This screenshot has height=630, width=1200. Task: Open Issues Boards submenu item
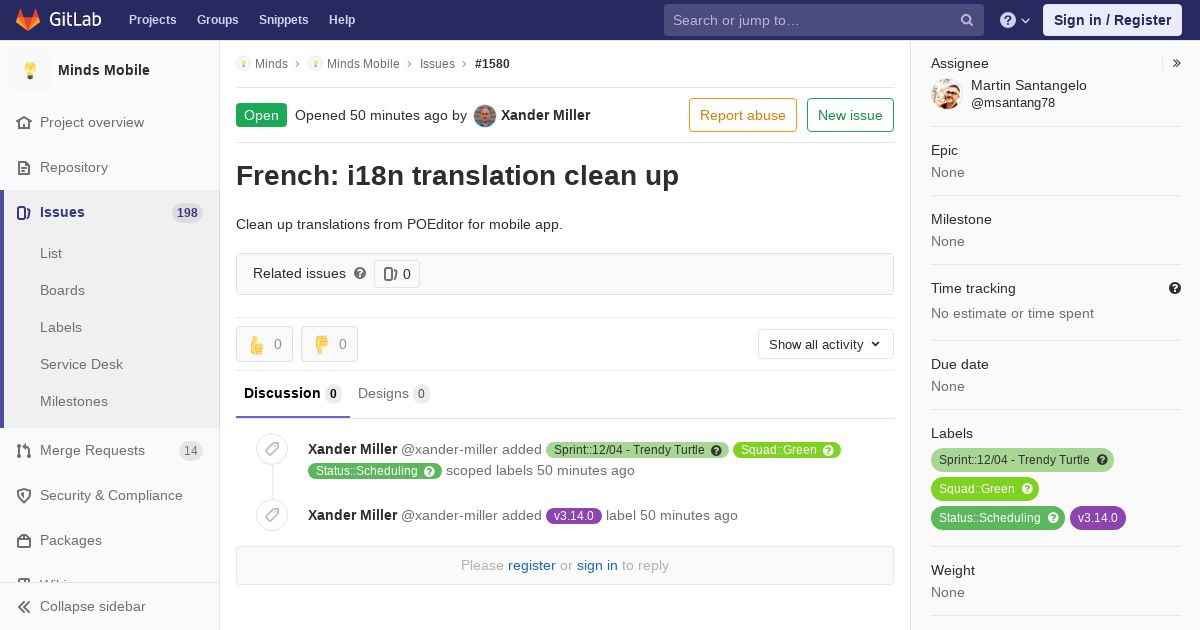click(62, 290)
